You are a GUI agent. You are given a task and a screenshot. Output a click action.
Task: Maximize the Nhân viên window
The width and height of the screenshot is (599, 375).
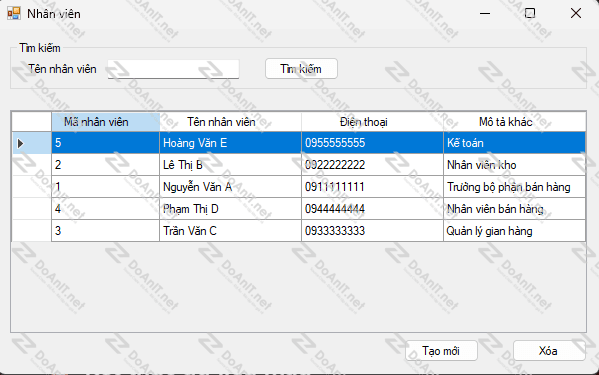tap(530, 13)
